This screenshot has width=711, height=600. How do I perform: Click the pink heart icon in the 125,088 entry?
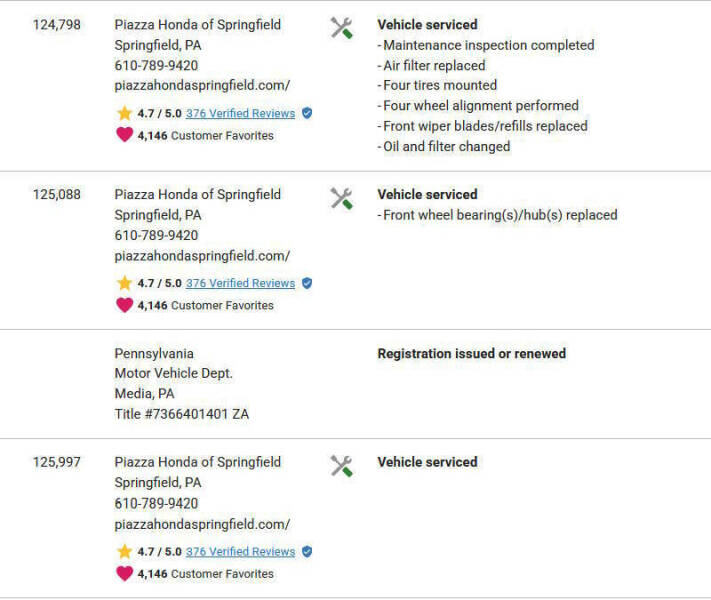tap(125, 305)
